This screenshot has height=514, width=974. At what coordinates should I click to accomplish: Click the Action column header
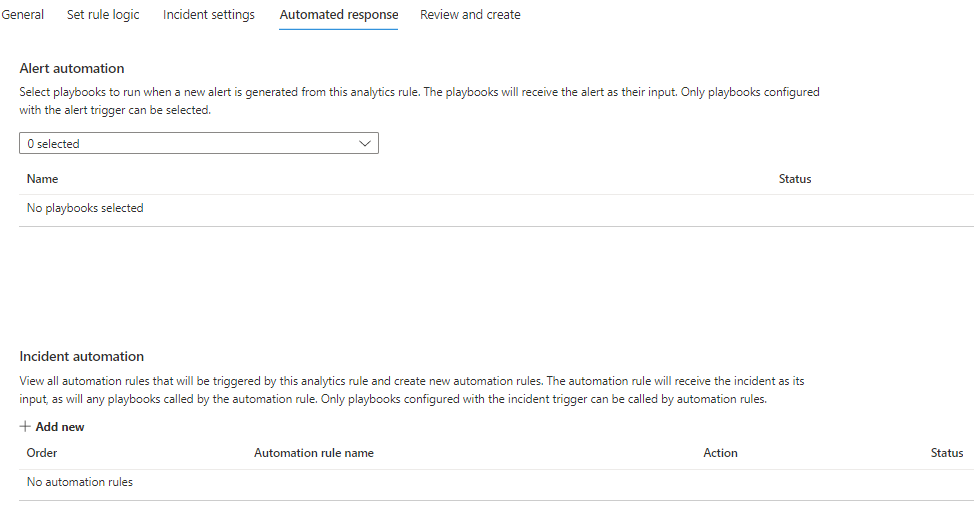pos(720,453)
